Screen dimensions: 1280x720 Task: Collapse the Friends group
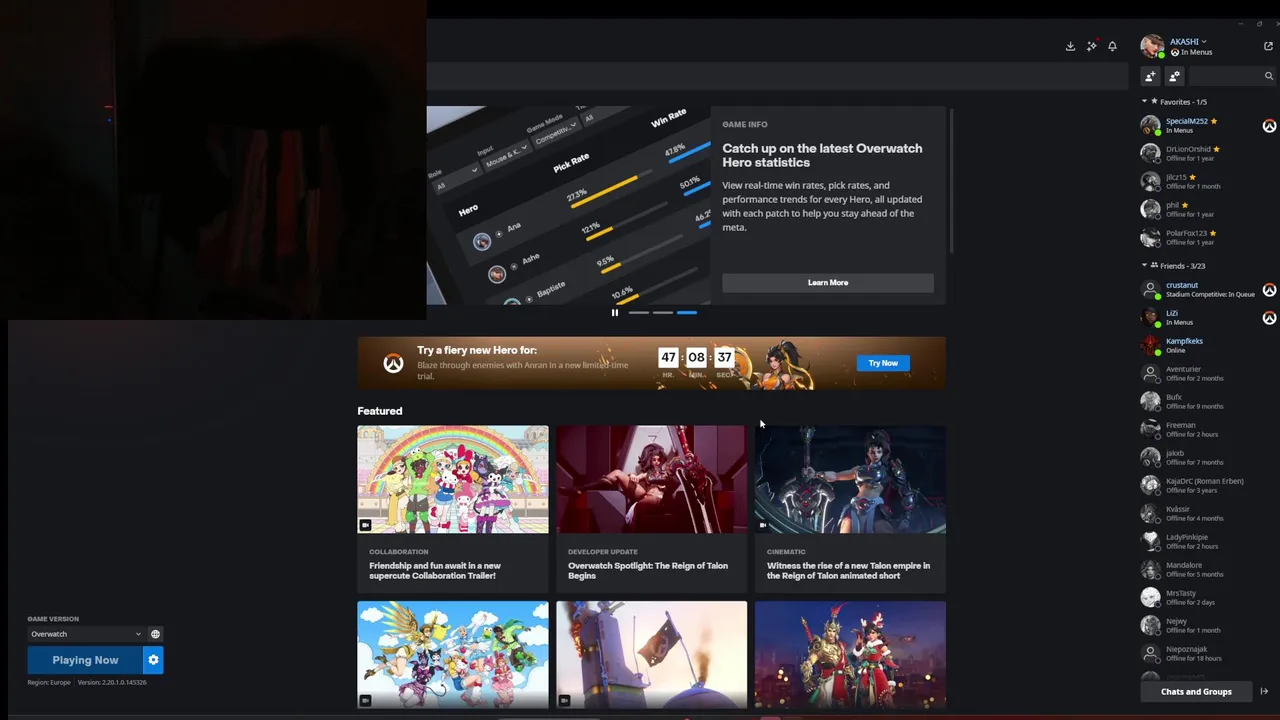pos(1144,265)
